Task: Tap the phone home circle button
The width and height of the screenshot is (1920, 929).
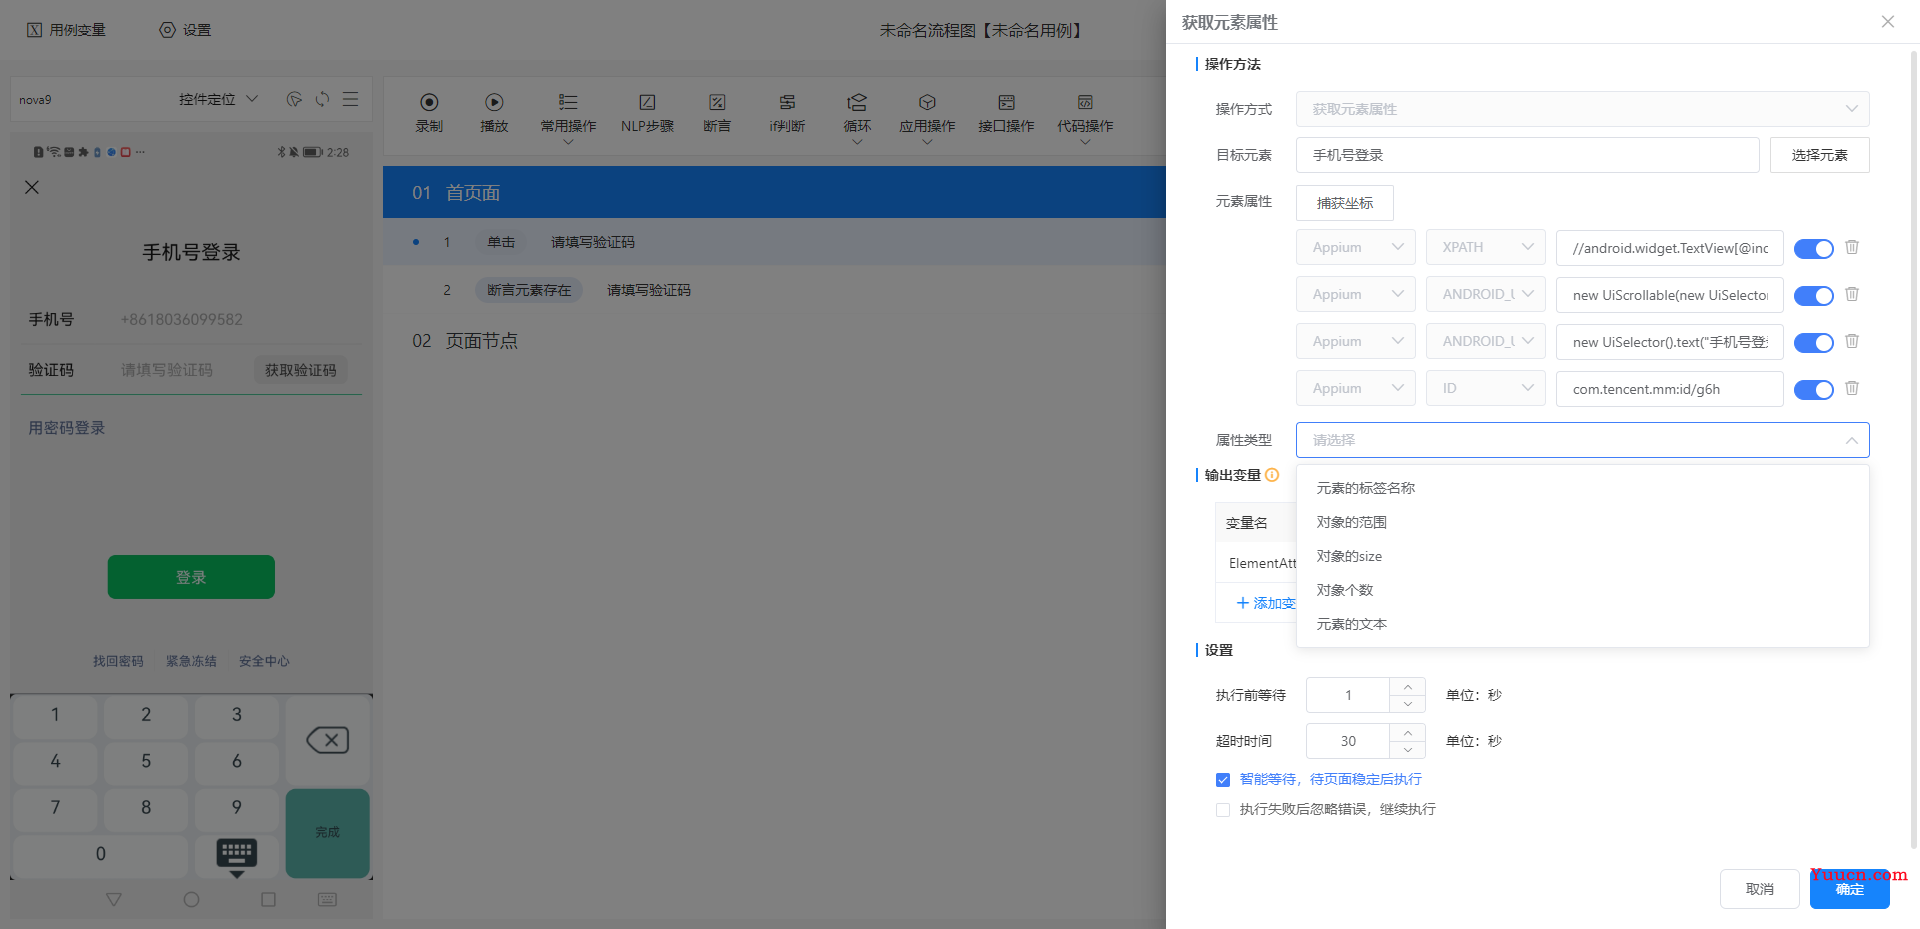Action: pos(191,899)
